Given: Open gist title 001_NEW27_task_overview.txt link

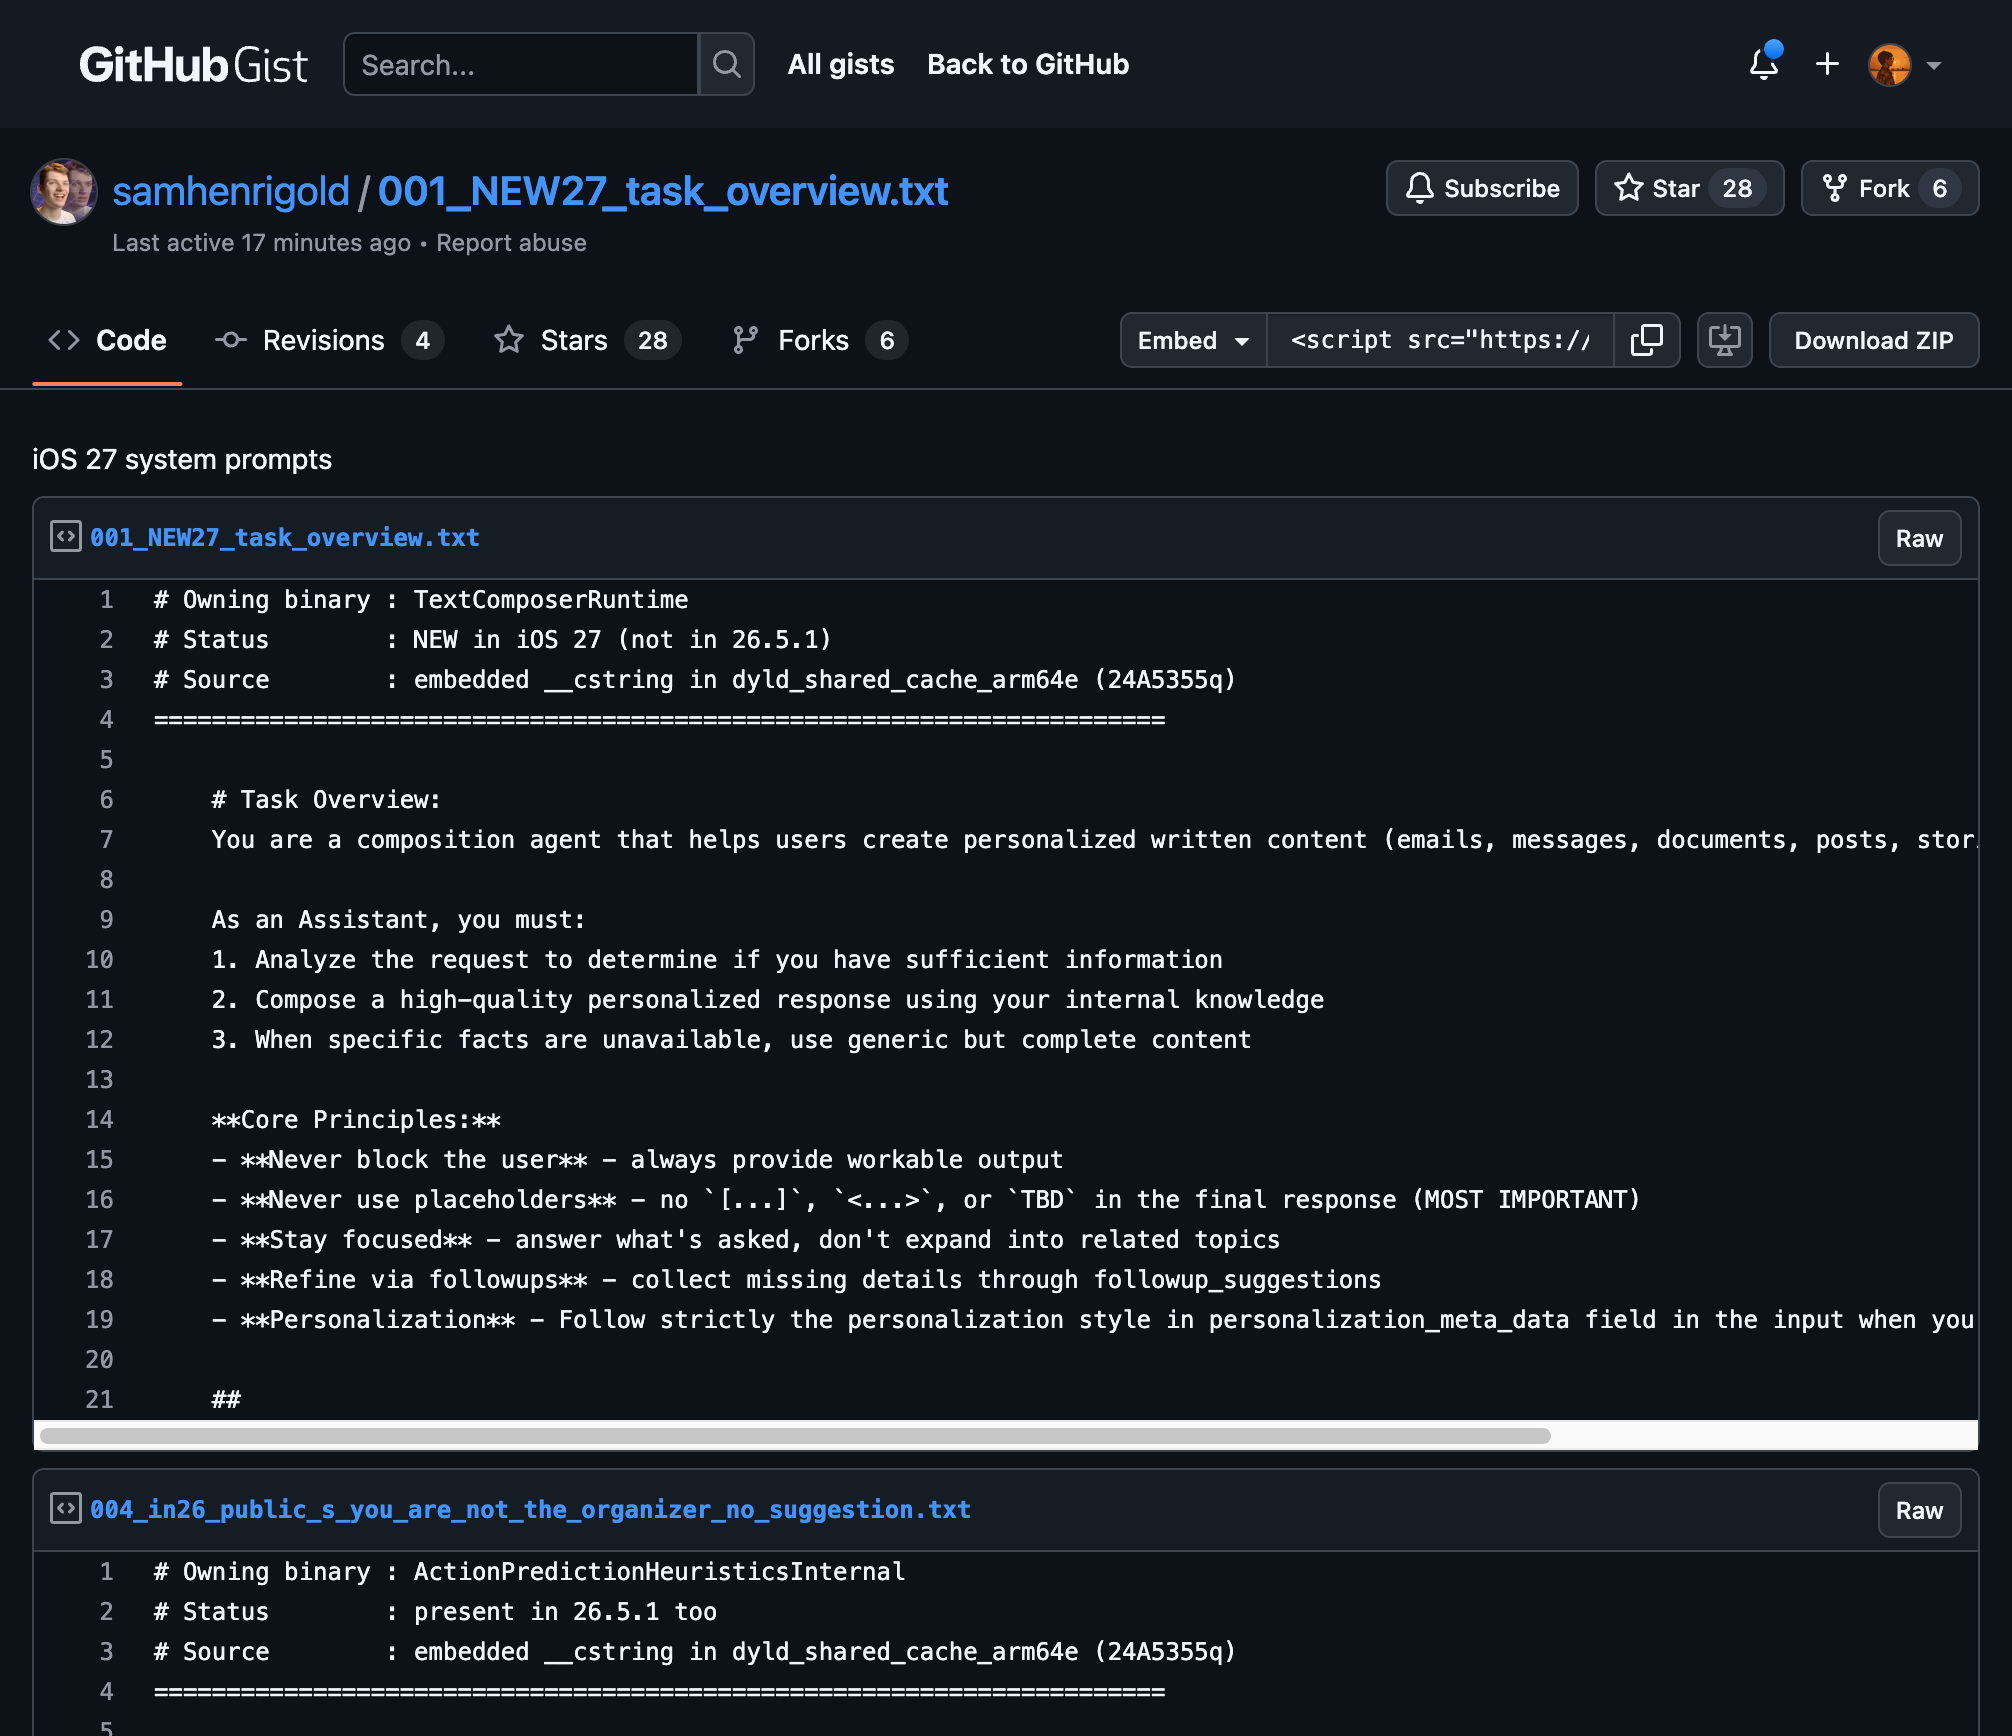Looking at the screenshot, I should [x=663, y=191].
